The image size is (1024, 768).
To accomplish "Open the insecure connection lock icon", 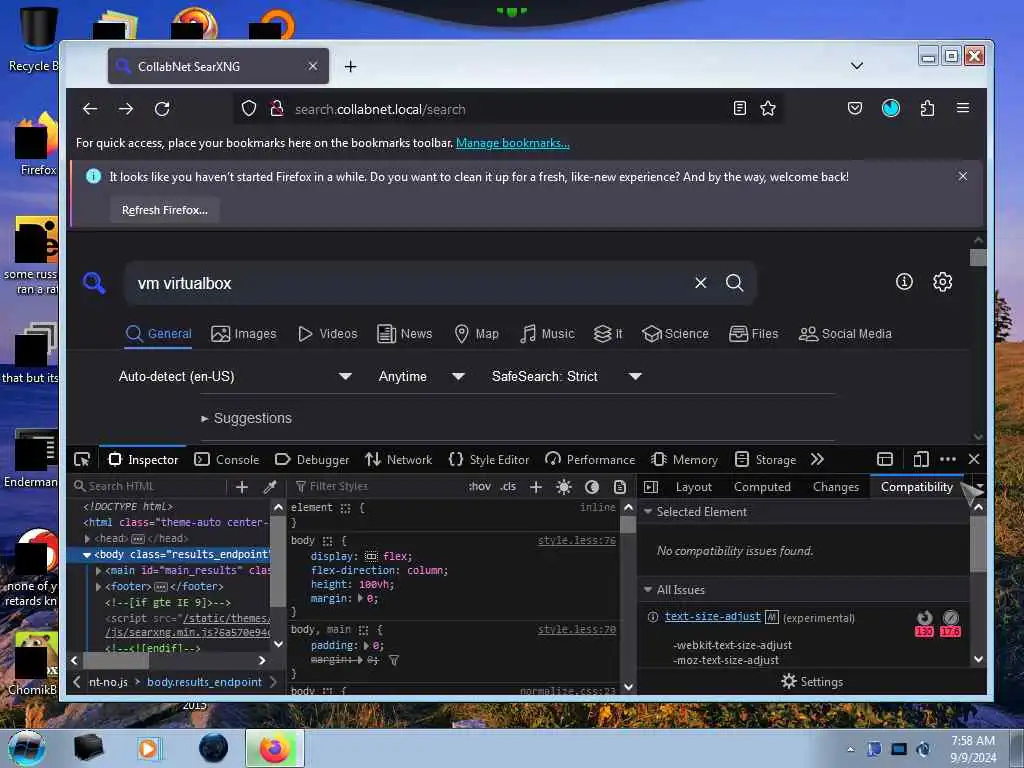I will click(x=276, y=108).
